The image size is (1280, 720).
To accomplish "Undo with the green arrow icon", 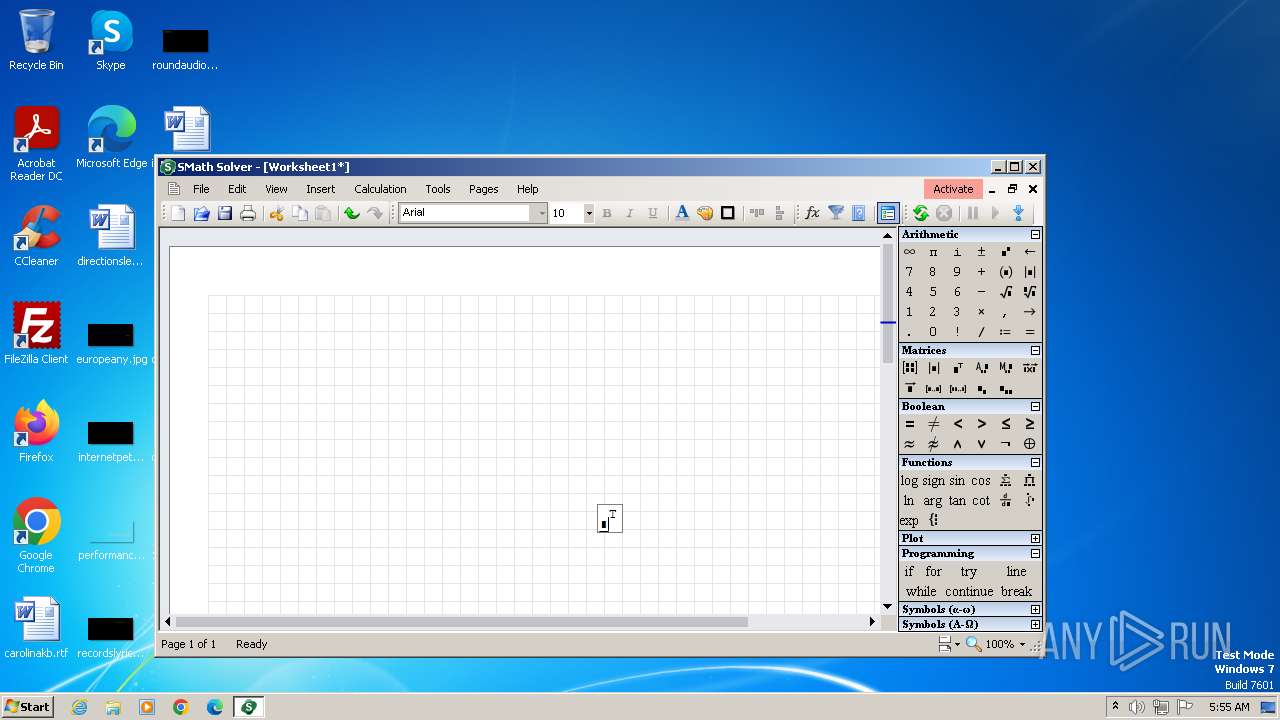I will 352,213.
